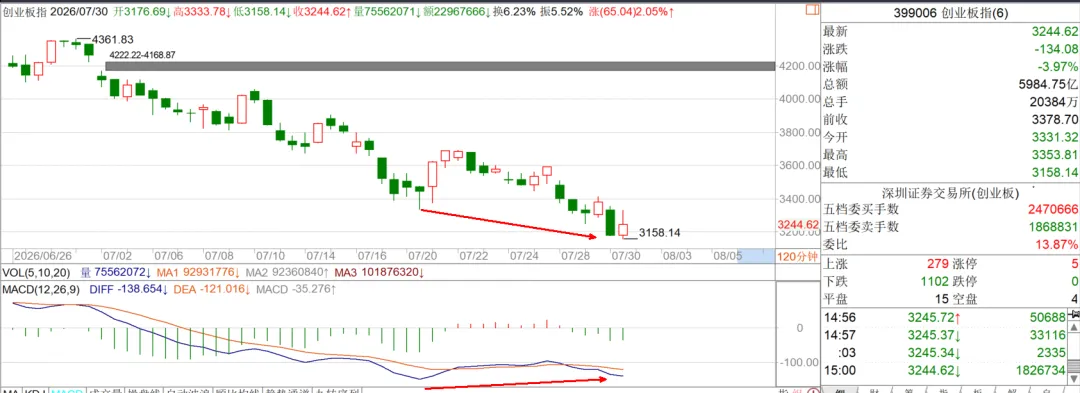Screen dimensions: 1080x393
Task: Click the 最新 3244.62 quote row
Action: (x=951, y=32)
